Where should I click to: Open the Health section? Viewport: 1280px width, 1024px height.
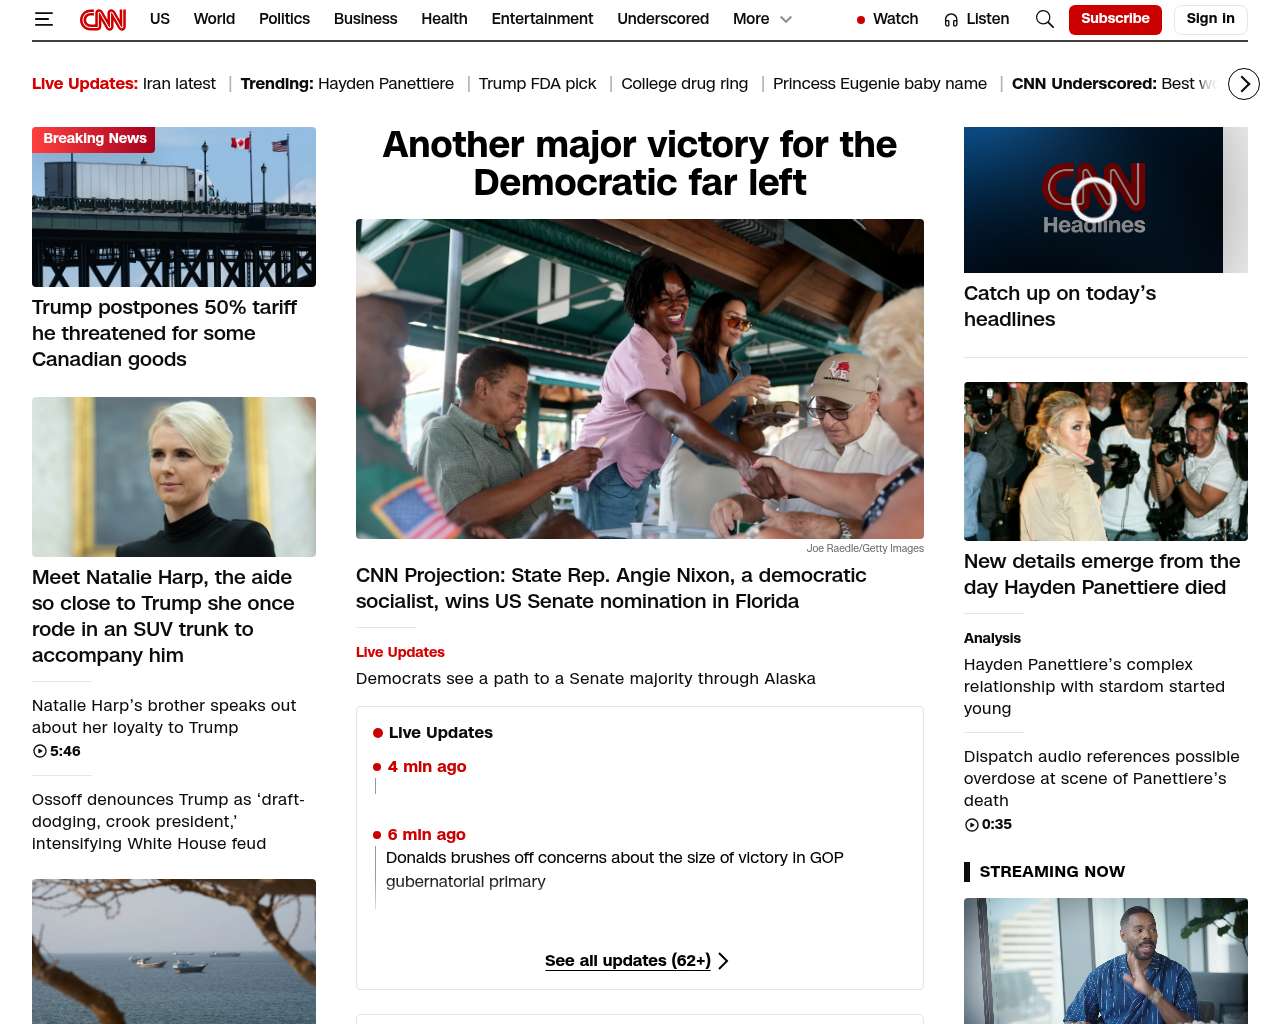[x=444, y=19]
